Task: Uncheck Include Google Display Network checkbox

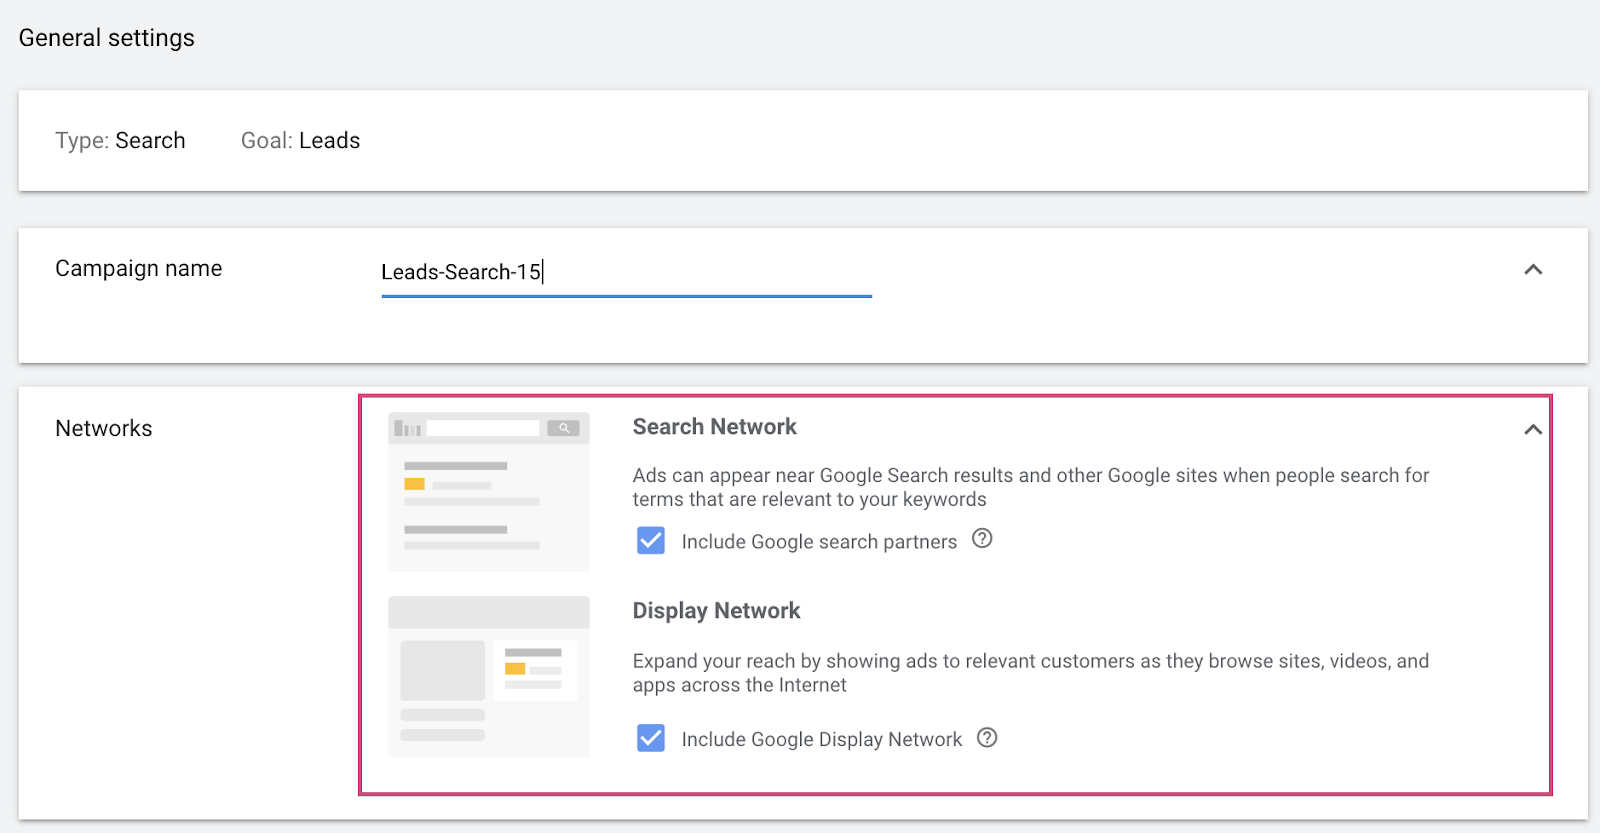Action: (651, 739)
